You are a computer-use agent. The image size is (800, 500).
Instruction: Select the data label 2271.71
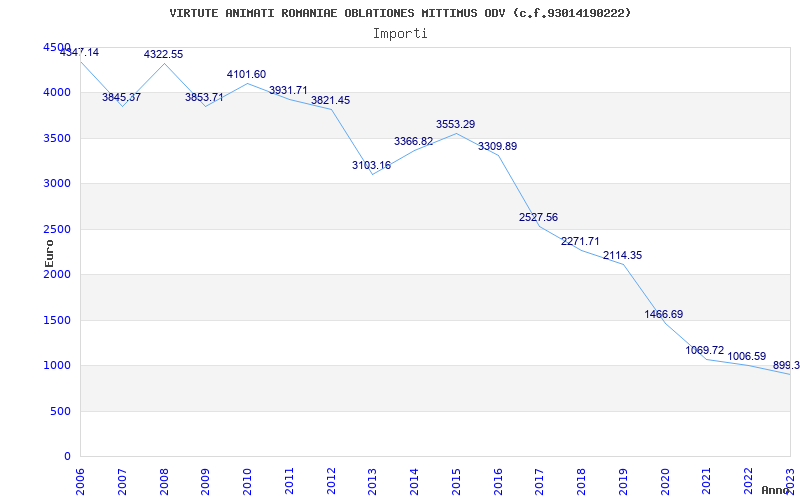pos(581,241)
